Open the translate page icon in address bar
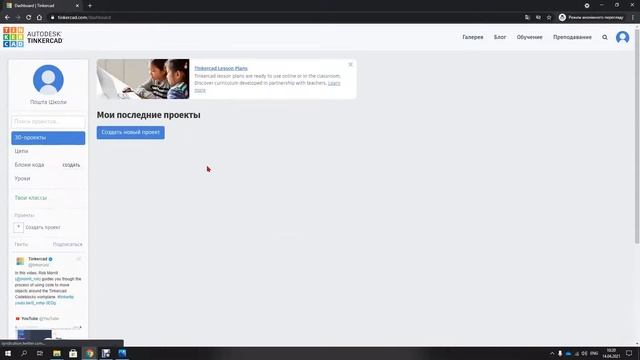The height and width of the screenshot is (360, 640). [527, 18]
